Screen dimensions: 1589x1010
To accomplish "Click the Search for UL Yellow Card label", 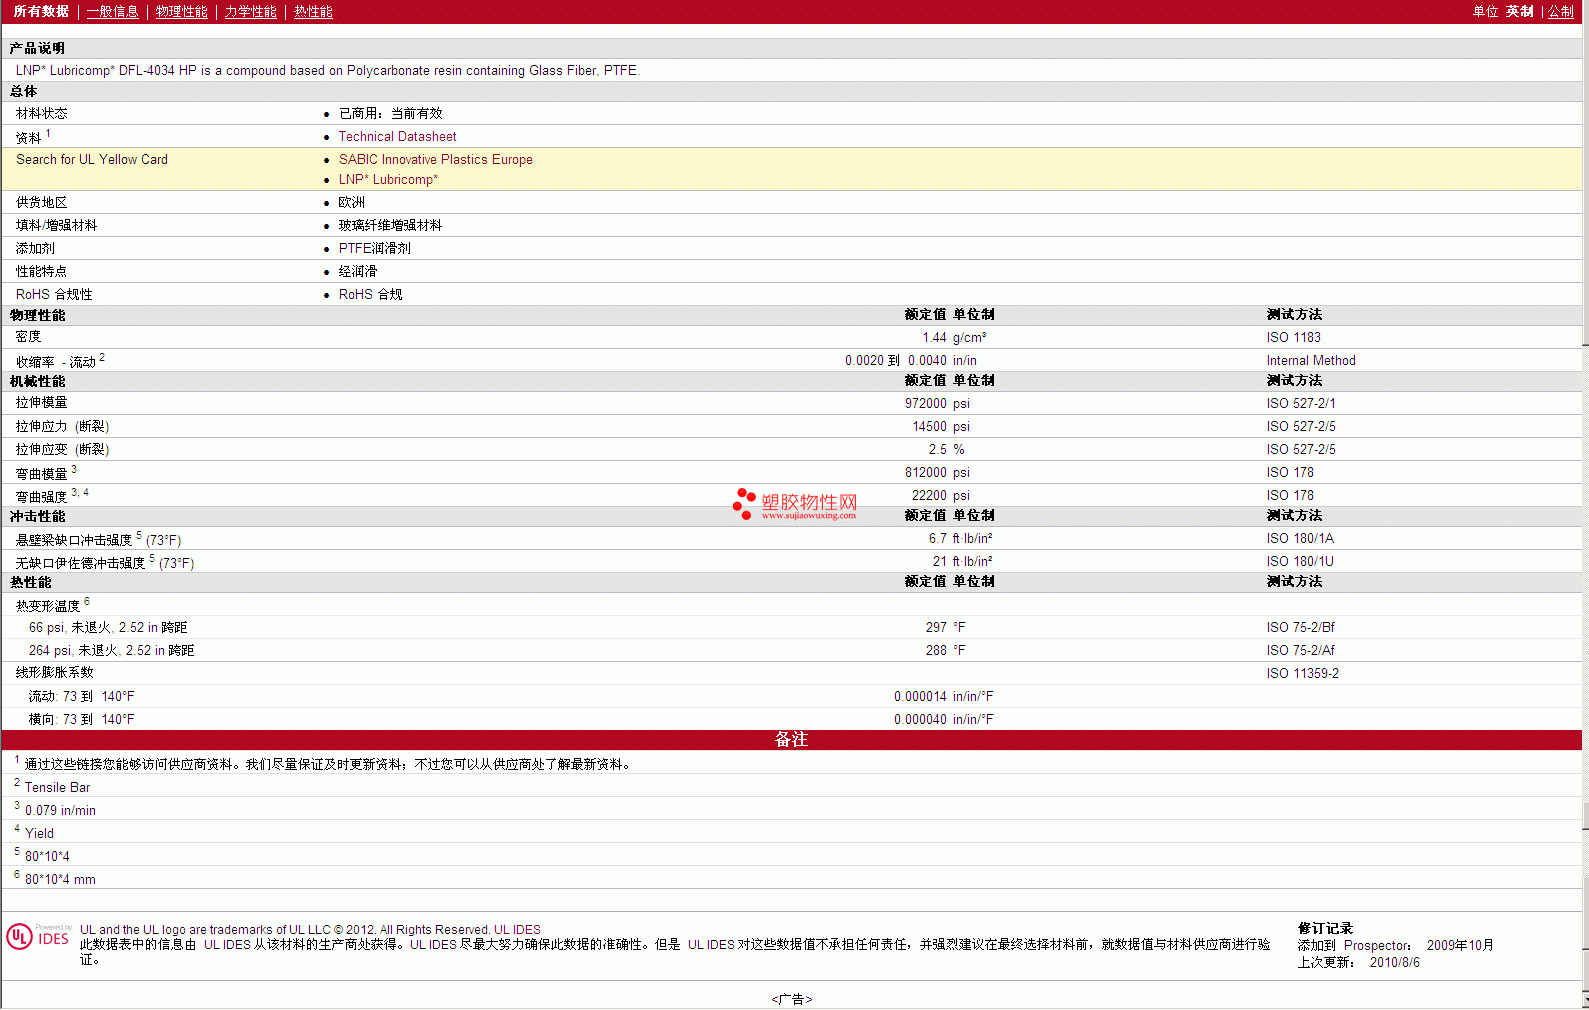I will (92, 160).
